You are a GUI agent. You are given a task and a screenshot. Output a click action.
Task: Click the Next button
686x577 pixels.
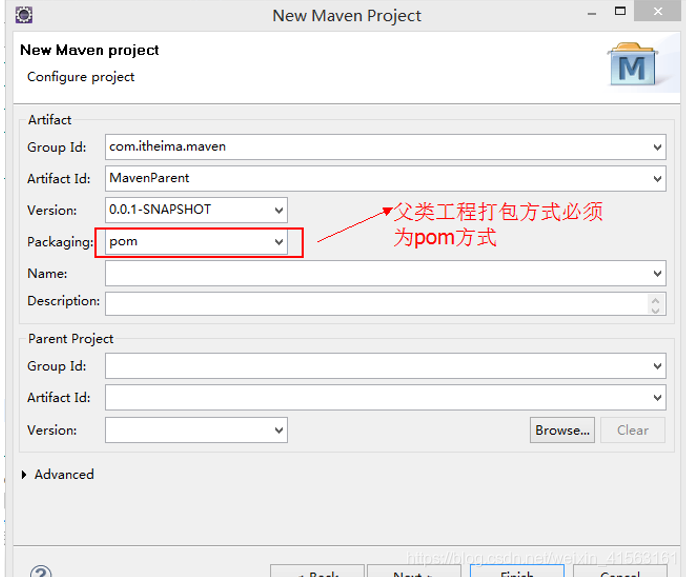414,571
